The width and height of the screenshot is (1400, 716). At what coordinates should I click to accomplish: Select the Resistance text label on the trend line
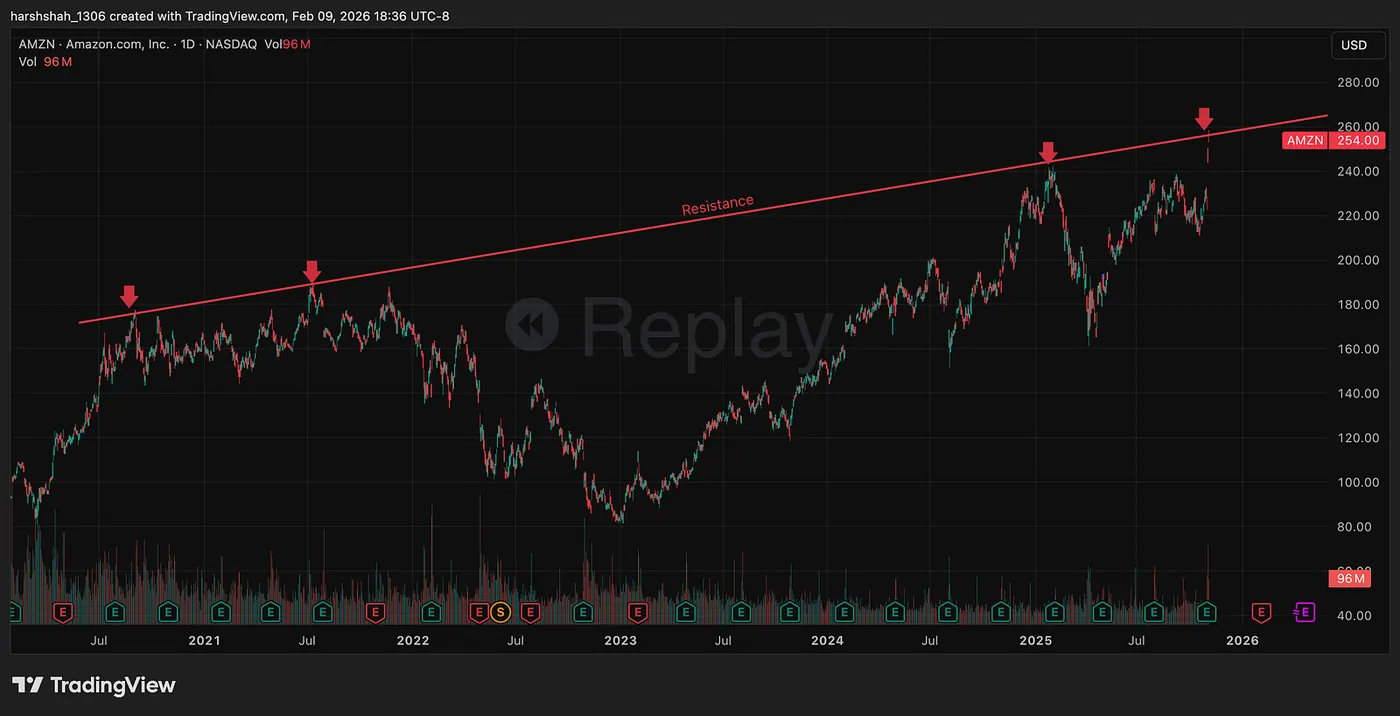click(x=717, y=206)
